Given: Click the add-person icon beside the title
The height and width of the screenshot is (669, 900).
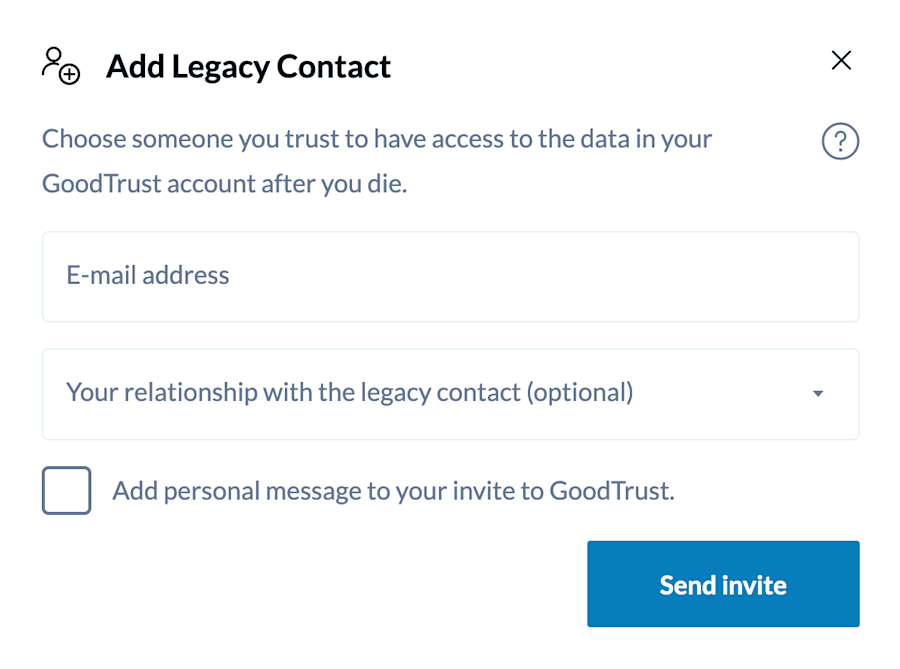Looking at the screenshot, I should [60, 66].
